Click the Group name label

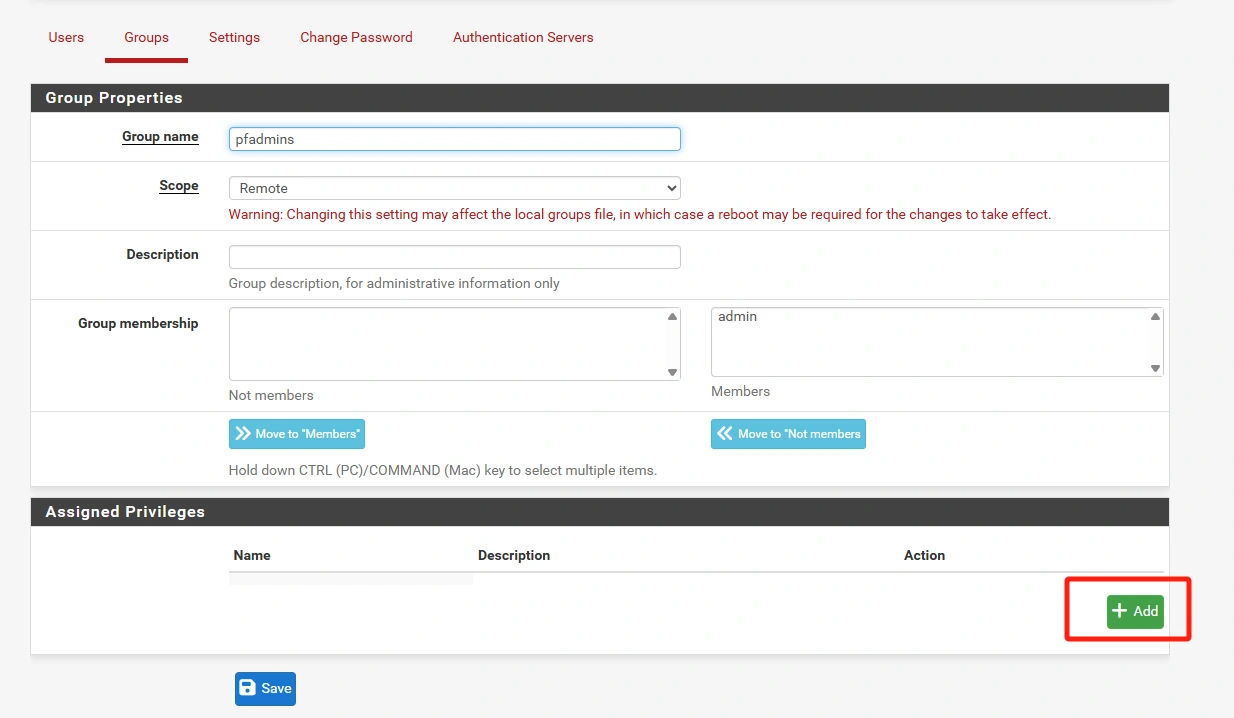pyautogui.click(x=160, y=137)
